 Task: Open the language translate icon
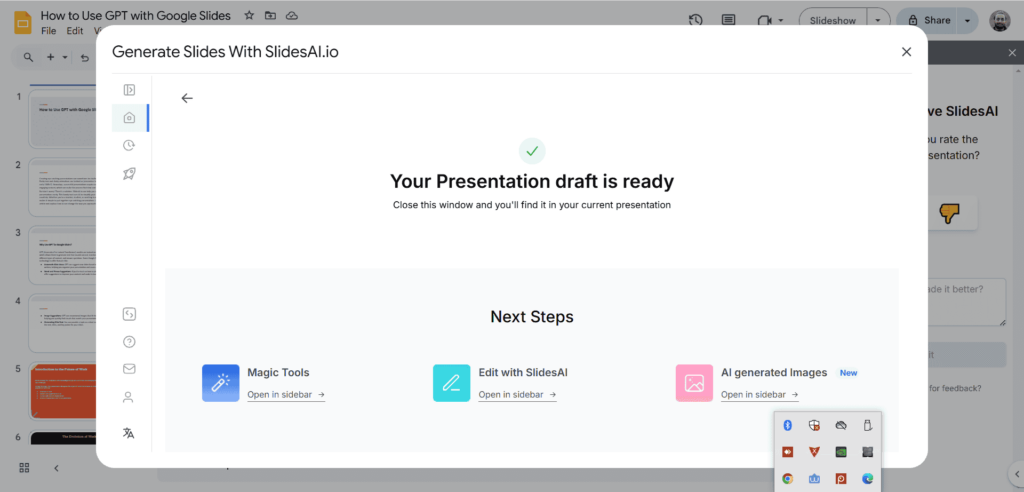129,433
